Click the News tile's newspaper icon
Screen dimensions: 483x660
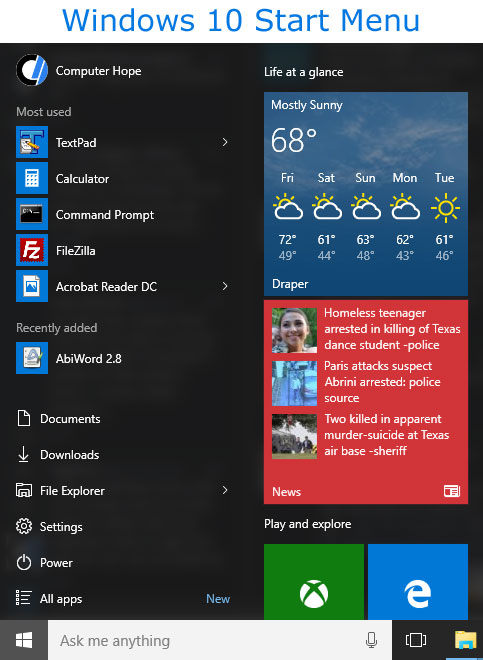(452, 491)
